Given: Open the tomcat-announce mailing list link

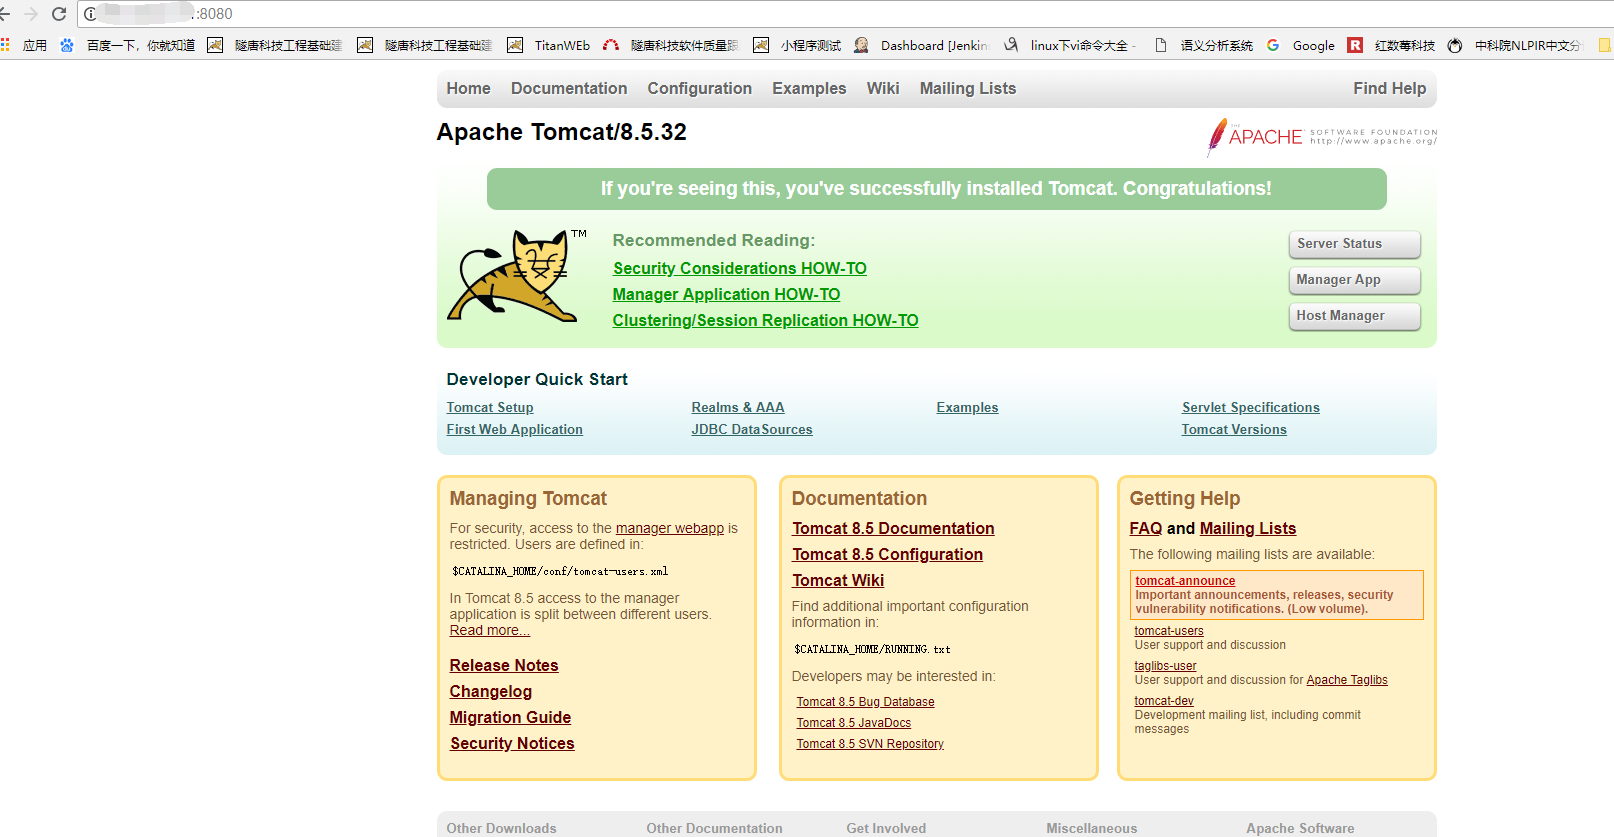Looking at the screenshot, I should 1185,581.
